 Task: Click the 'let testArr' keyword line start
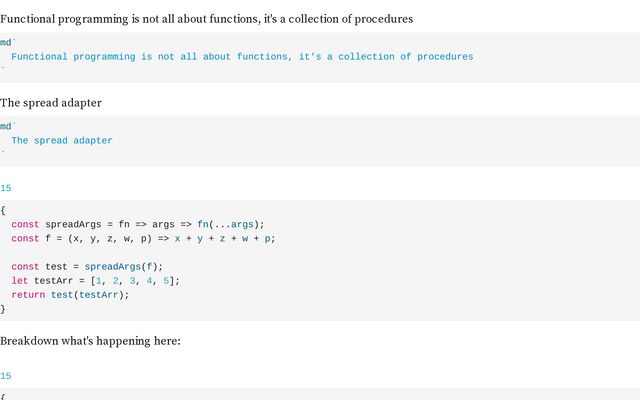coord(20,281)
